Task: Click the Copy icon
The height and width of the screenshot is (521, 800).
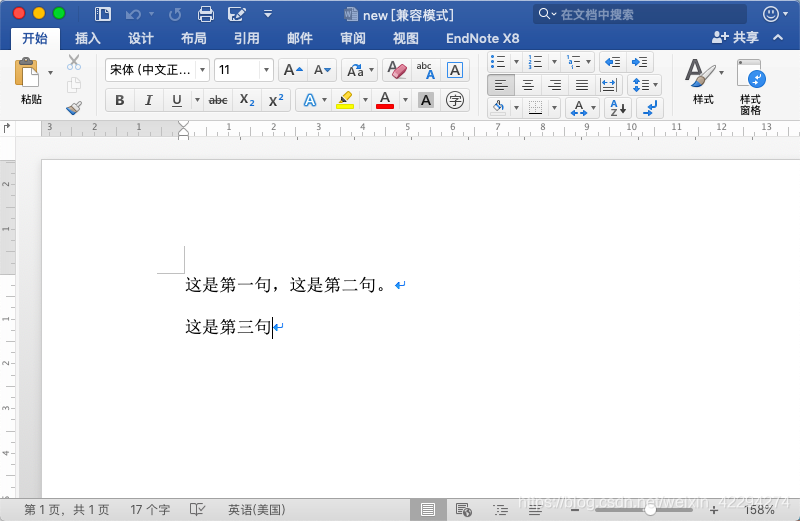Action: 74,85
